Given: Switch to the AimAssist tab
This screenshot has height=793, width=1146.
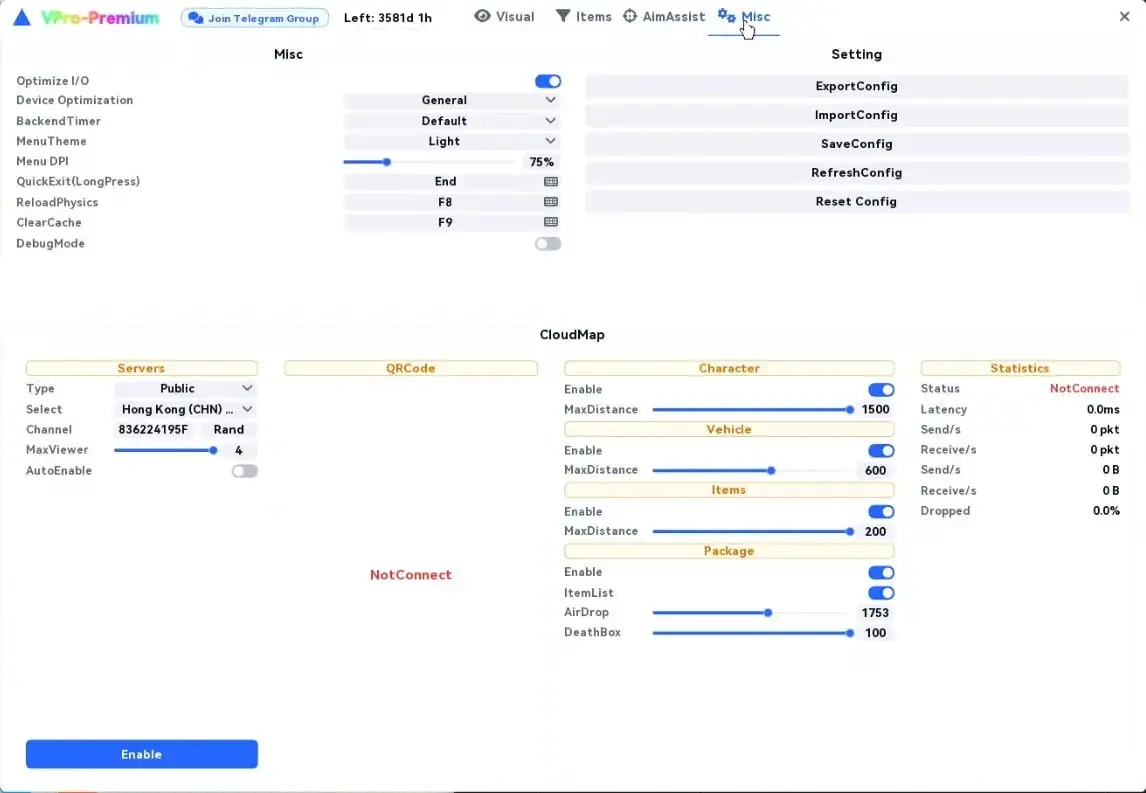Looking at the screenshot, I should point(664,16).
